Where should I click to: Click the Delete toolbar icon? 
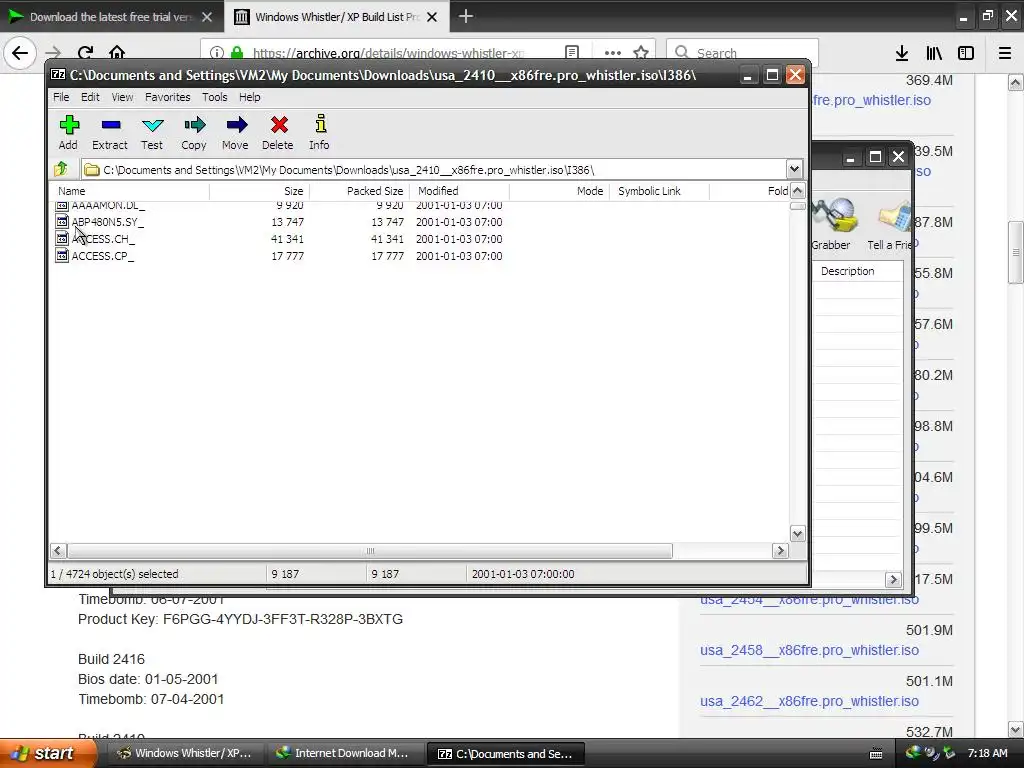coord(278,133)
